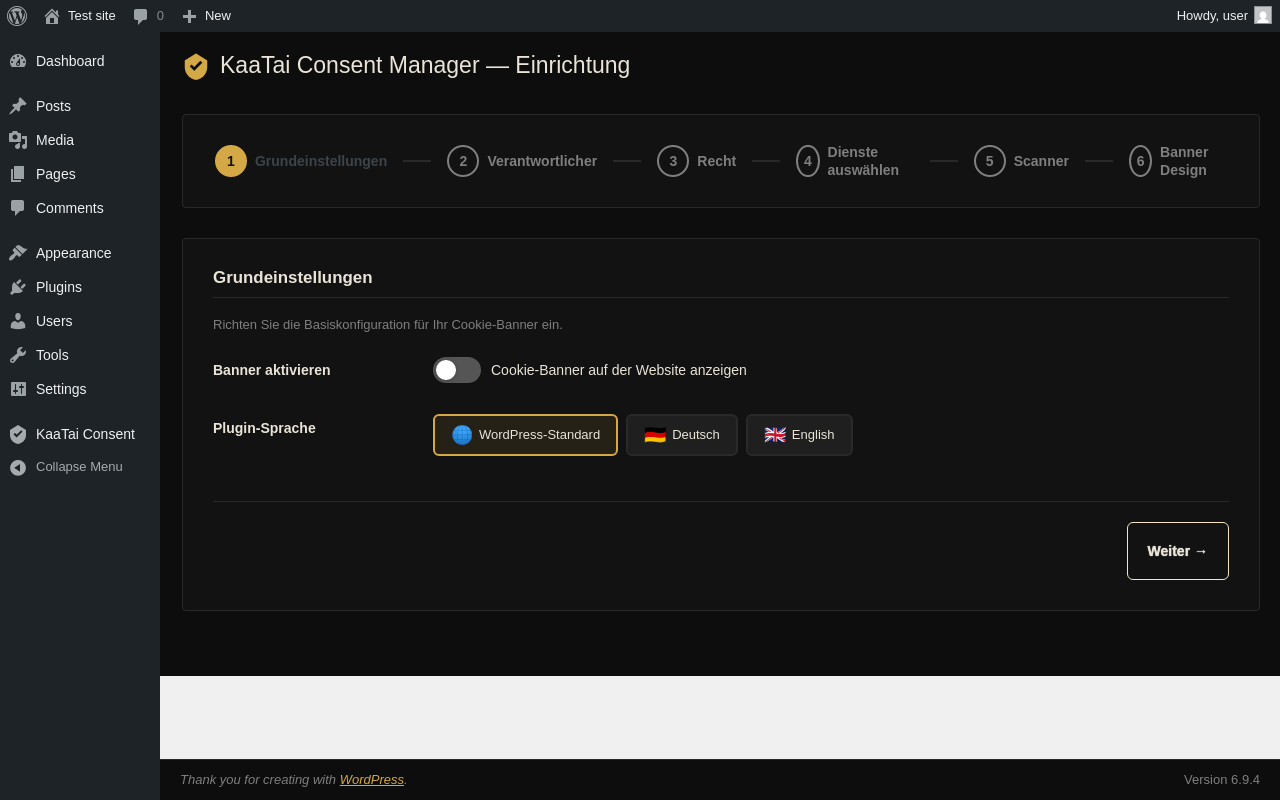Open Media via its camera icon
This screenshot has width=1280, height=800.
coord(18,140)
